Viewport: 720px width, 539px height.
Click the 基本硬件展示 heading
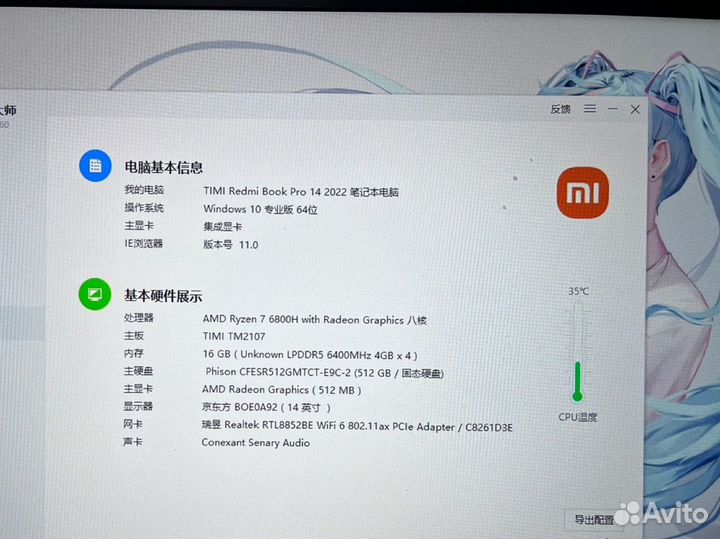coord(163,296)
